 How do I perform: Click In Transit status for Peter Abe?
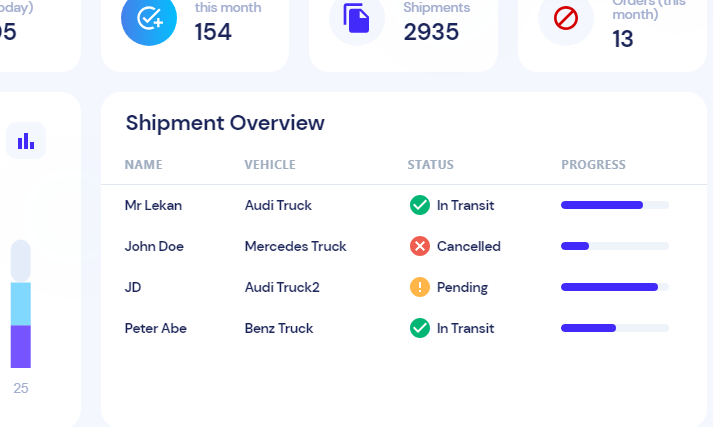pyautogui.click(x=466, y=328)
